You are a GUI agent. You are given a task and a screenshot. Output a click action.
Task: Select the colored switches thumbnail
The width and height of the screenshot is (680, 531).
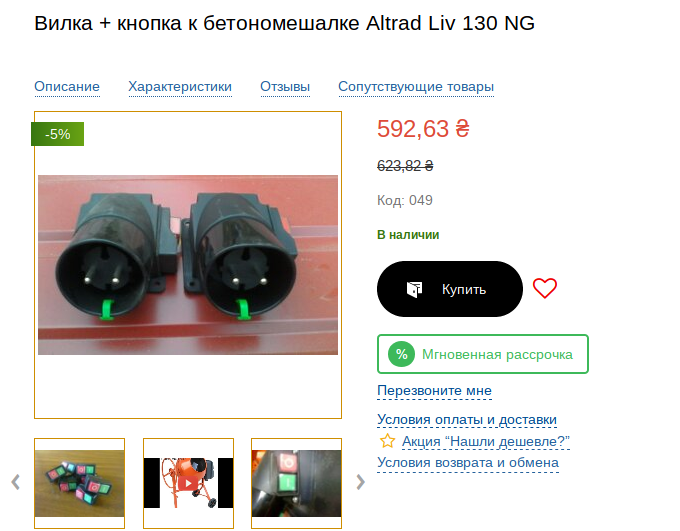pos(79,483)
